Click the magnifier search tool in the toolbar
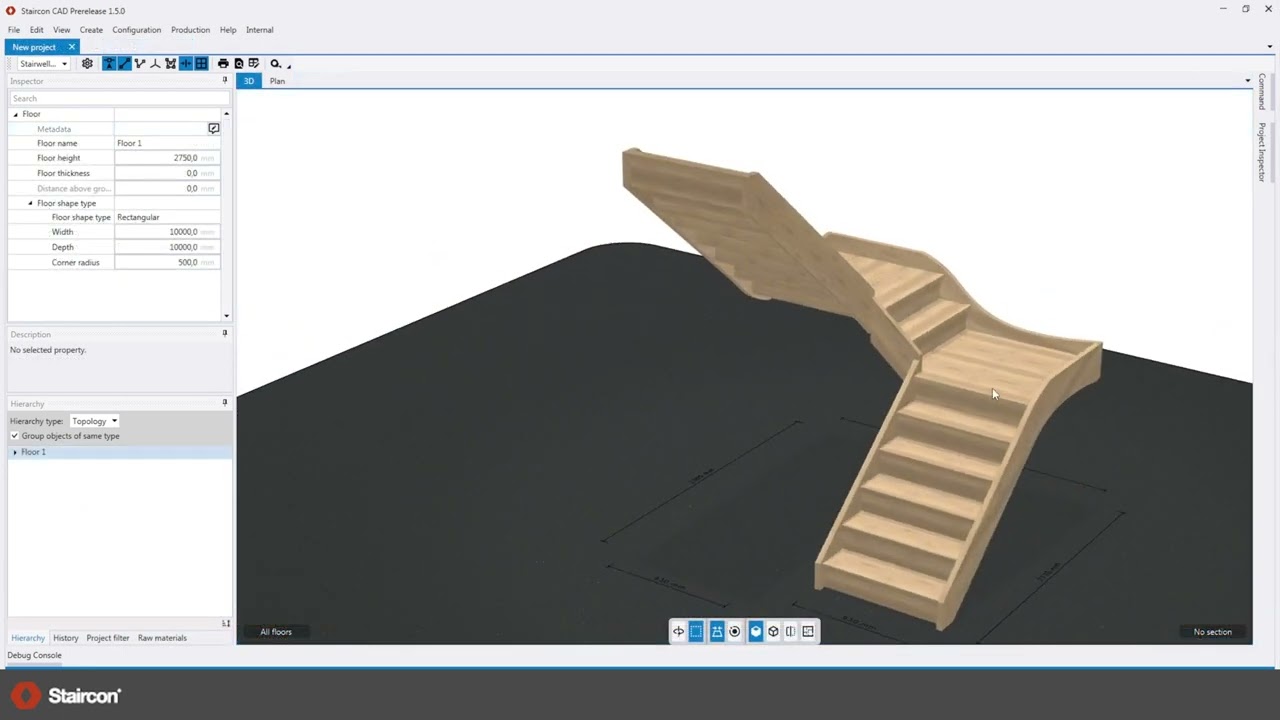 (275, 64)
